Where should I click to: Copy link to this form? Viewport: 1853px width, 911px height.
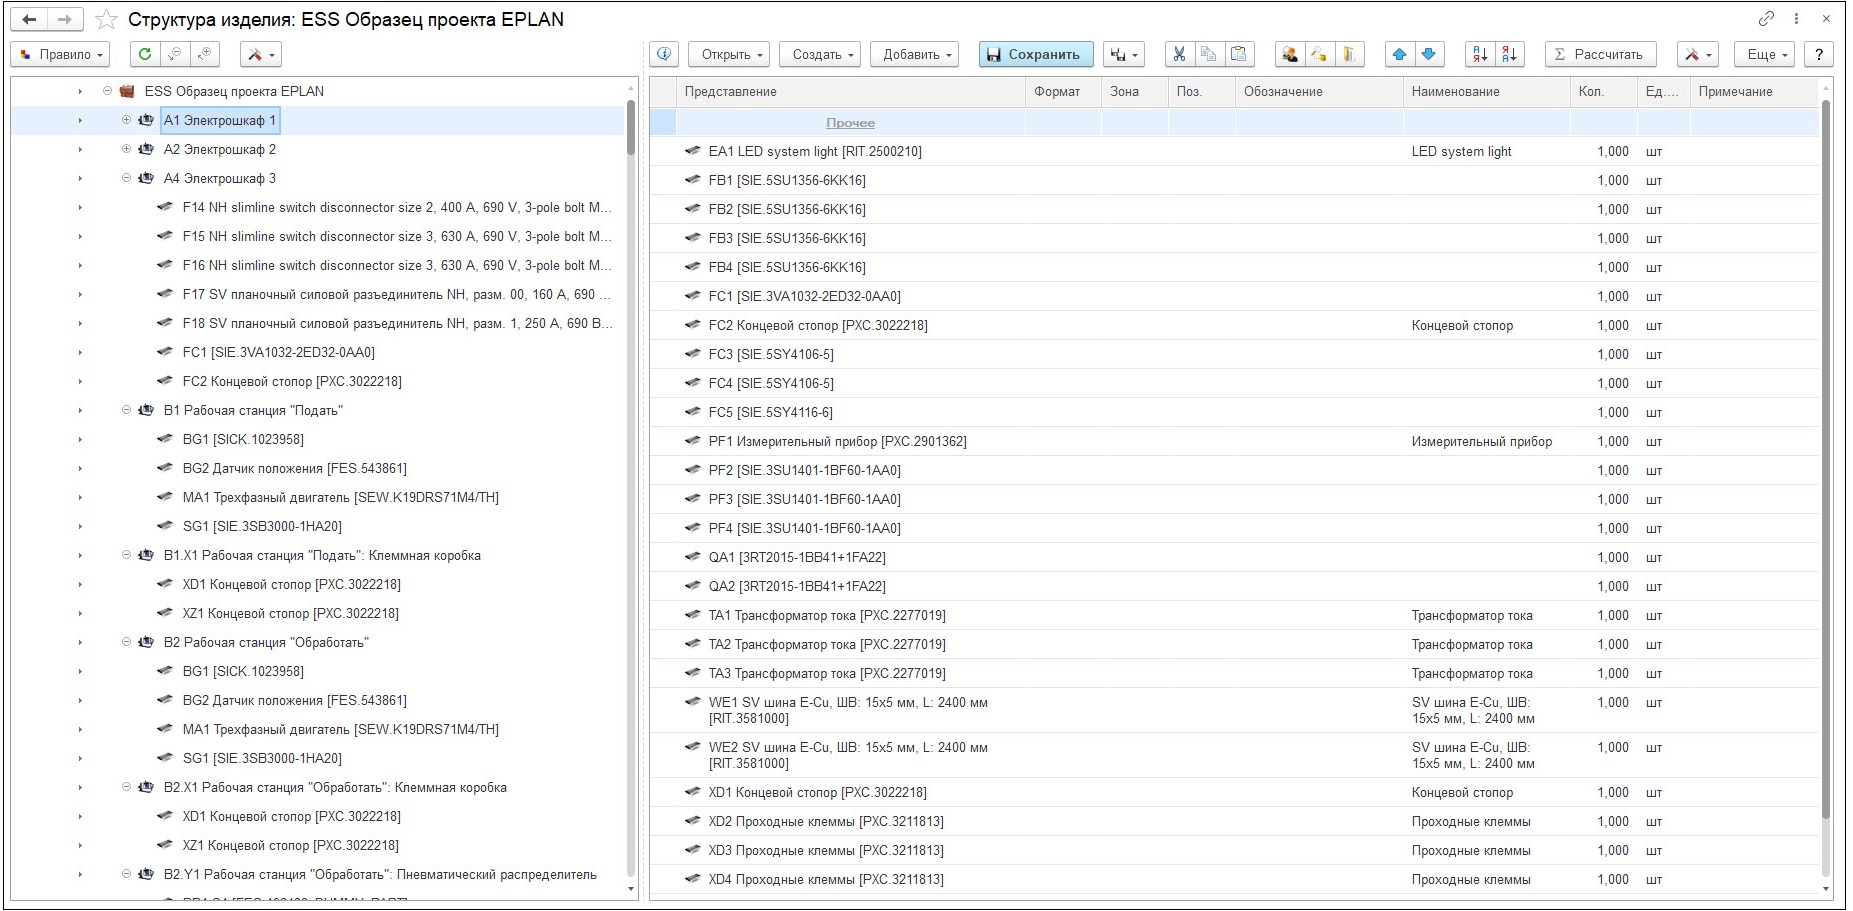click(x=1766, y=19)
